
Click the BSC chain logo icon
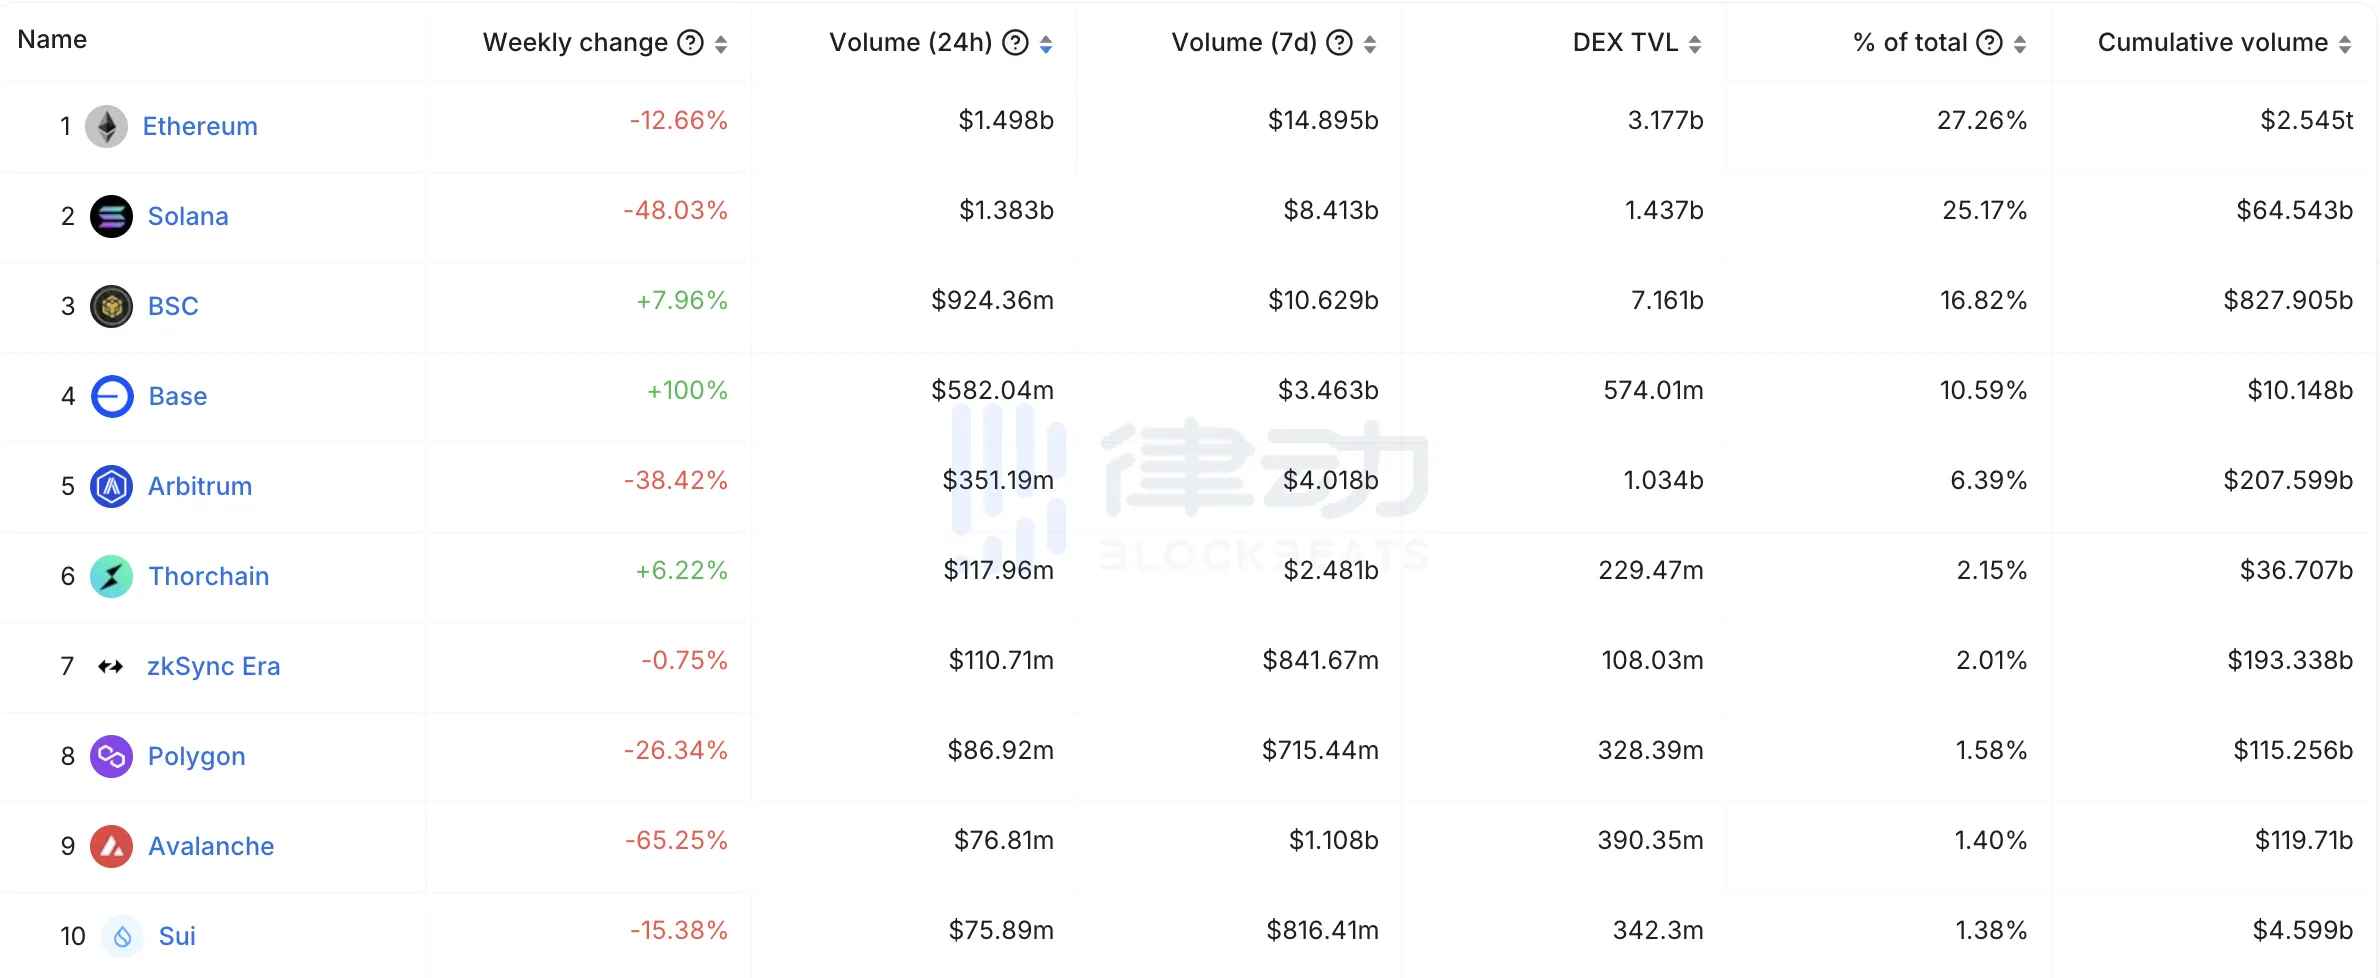tap(111, 307)
